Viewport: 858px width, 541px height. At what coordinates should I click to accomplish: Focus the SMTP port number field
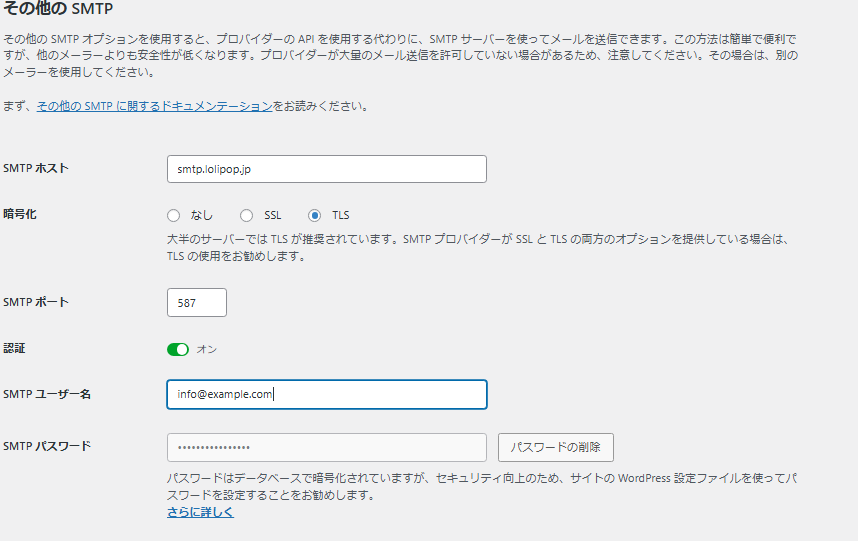click(197, 302)
